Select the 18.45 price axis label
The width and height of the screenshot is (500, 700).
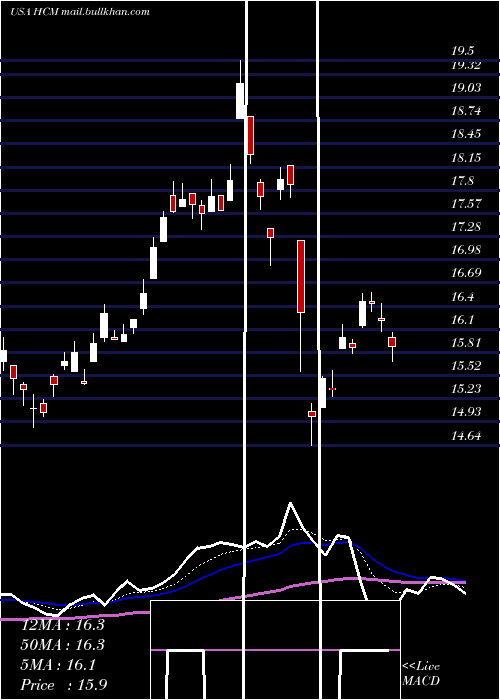click(466, 134)
